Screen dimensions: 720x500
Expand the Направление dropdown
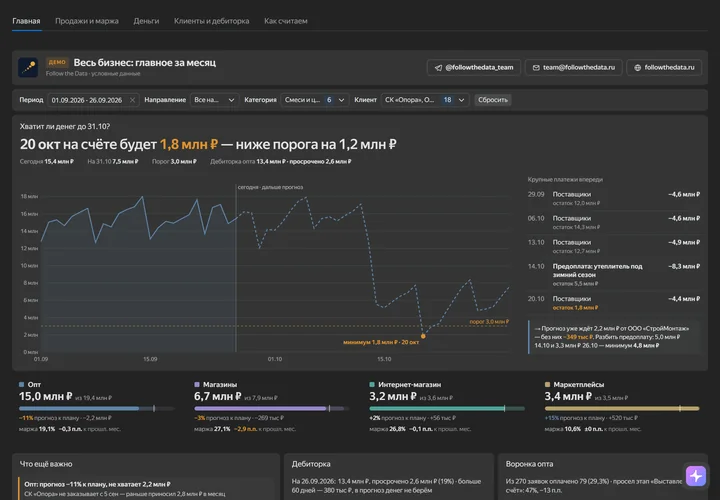click(x=214, y=100)
